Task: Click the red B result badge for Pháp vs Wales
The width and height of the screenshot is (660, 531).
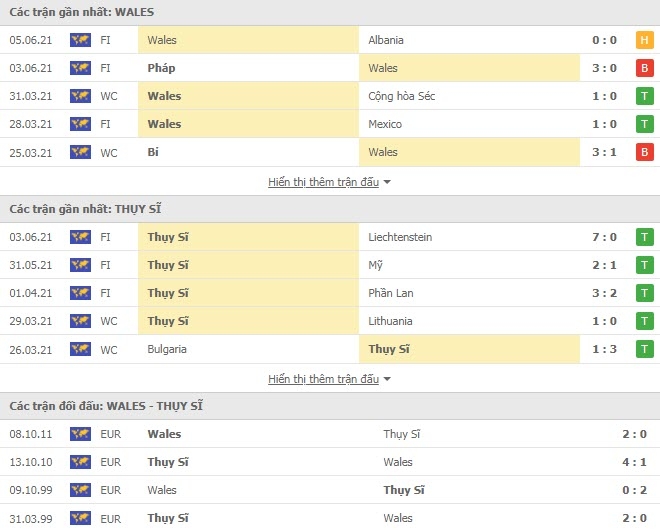Action: pyautogui.click(x=645, y=68)
